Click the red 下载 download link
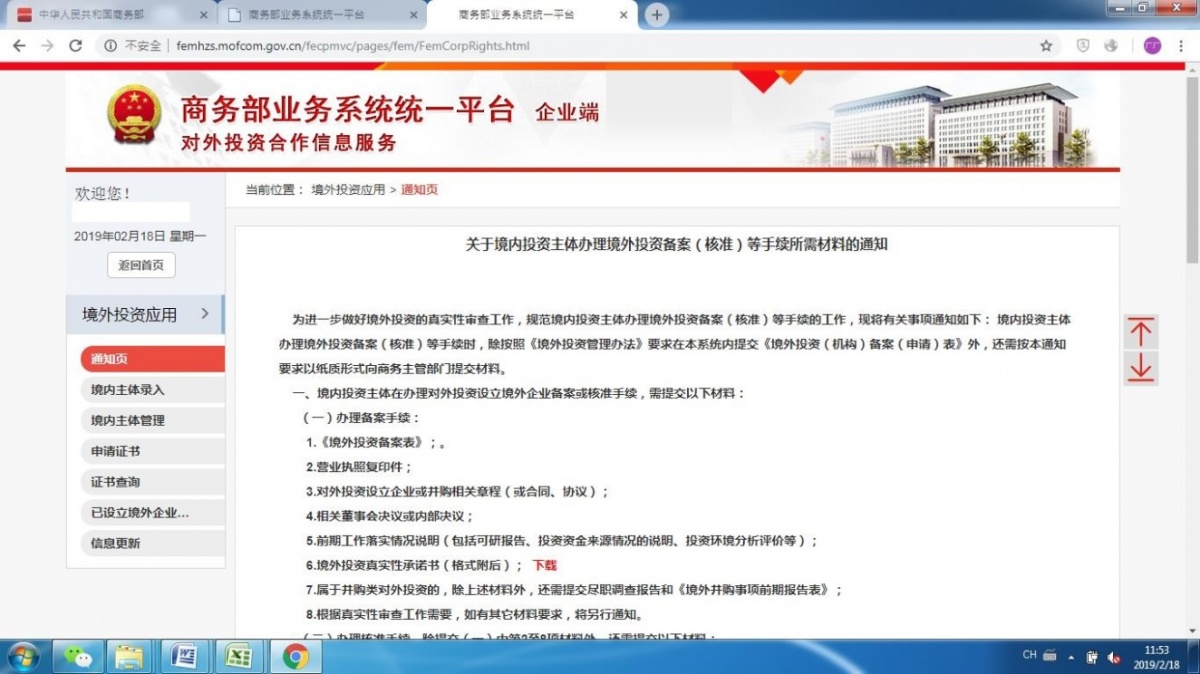This screenshot has height=674, width=1200. 544,566
